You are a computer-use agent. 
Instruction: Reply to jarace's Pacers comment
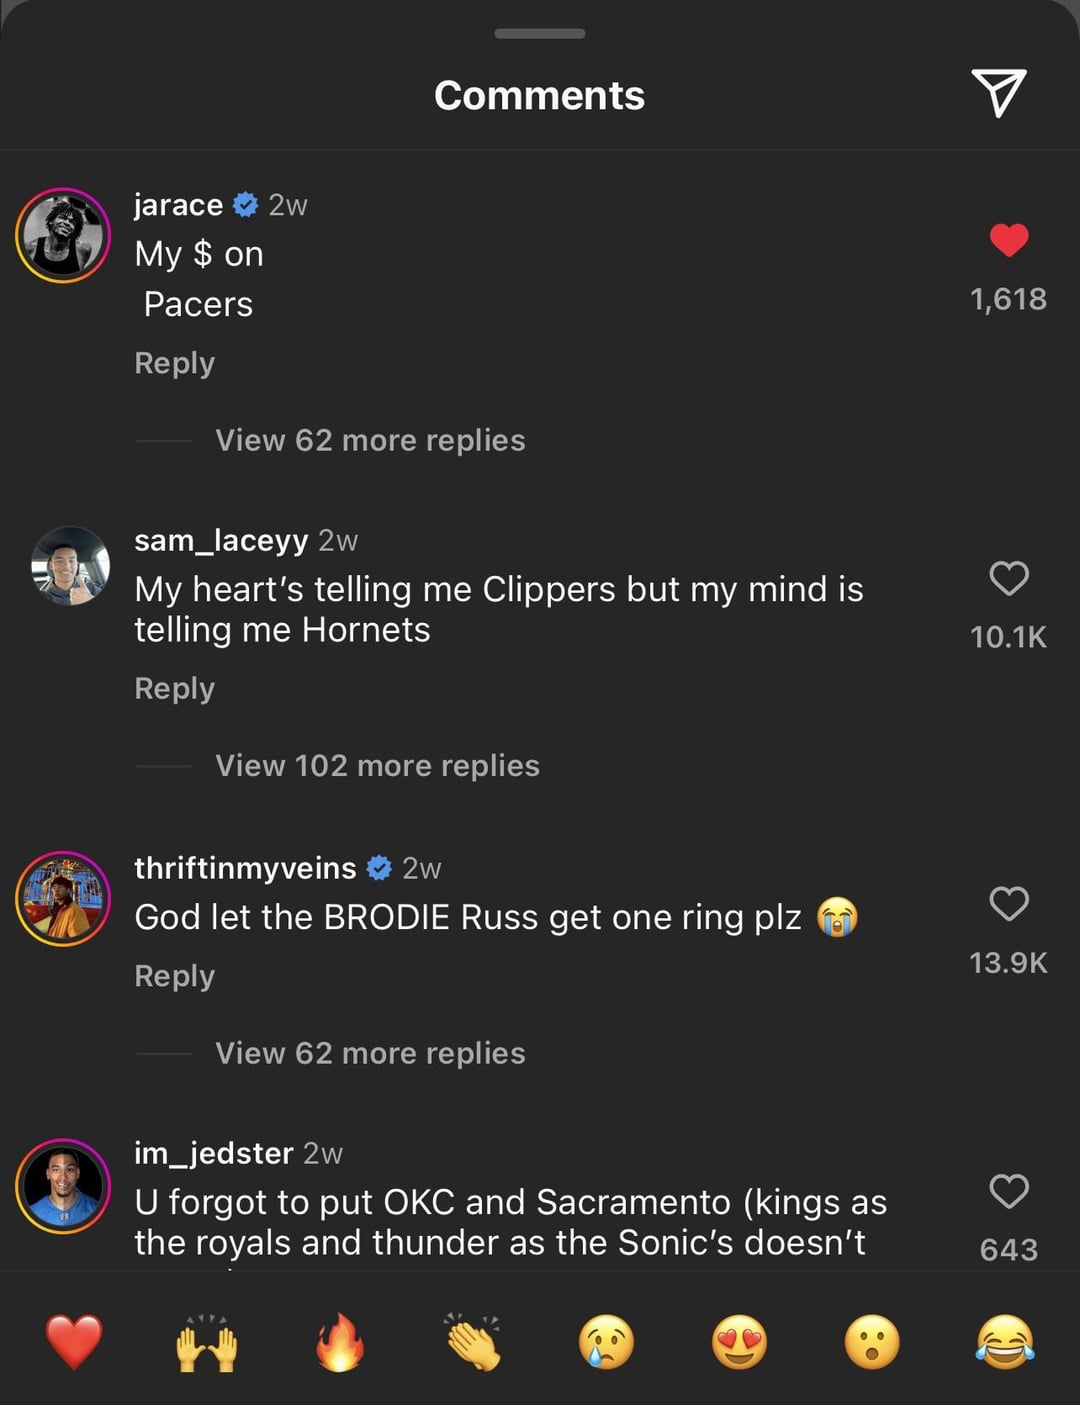(175, 363)
